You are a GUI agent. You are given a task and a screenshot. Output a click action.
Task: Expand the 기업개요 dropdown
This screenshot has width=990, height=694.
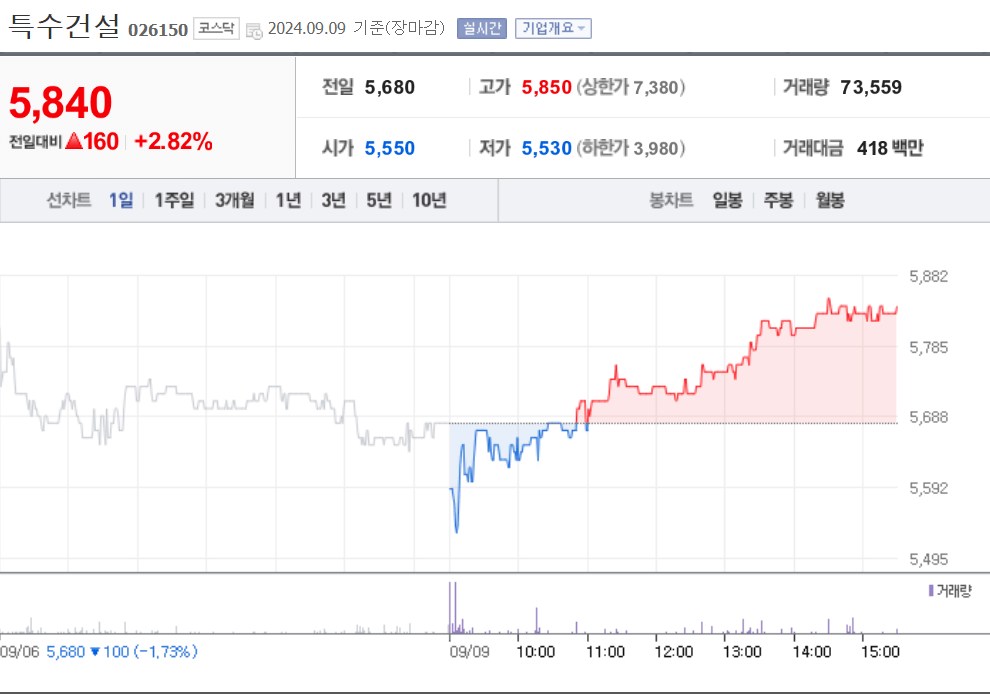[x=553, y=28]
